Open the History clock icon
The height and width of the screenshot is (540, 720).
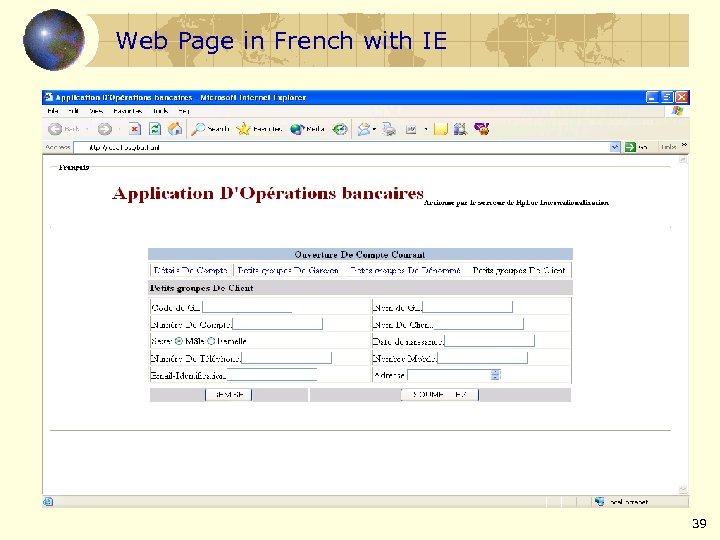click(x=339, y=129)
